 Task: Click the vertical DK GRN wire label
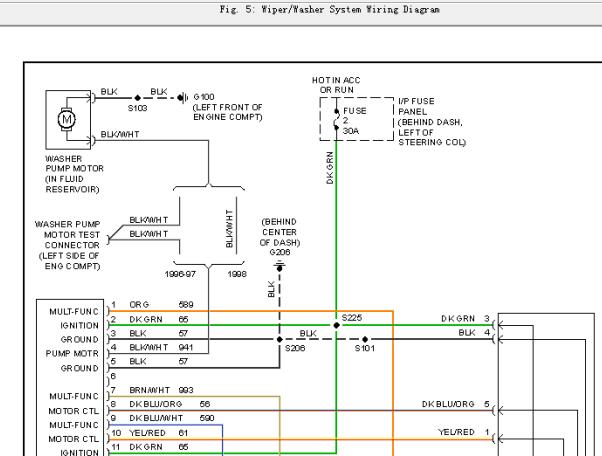tap(330, 168)
